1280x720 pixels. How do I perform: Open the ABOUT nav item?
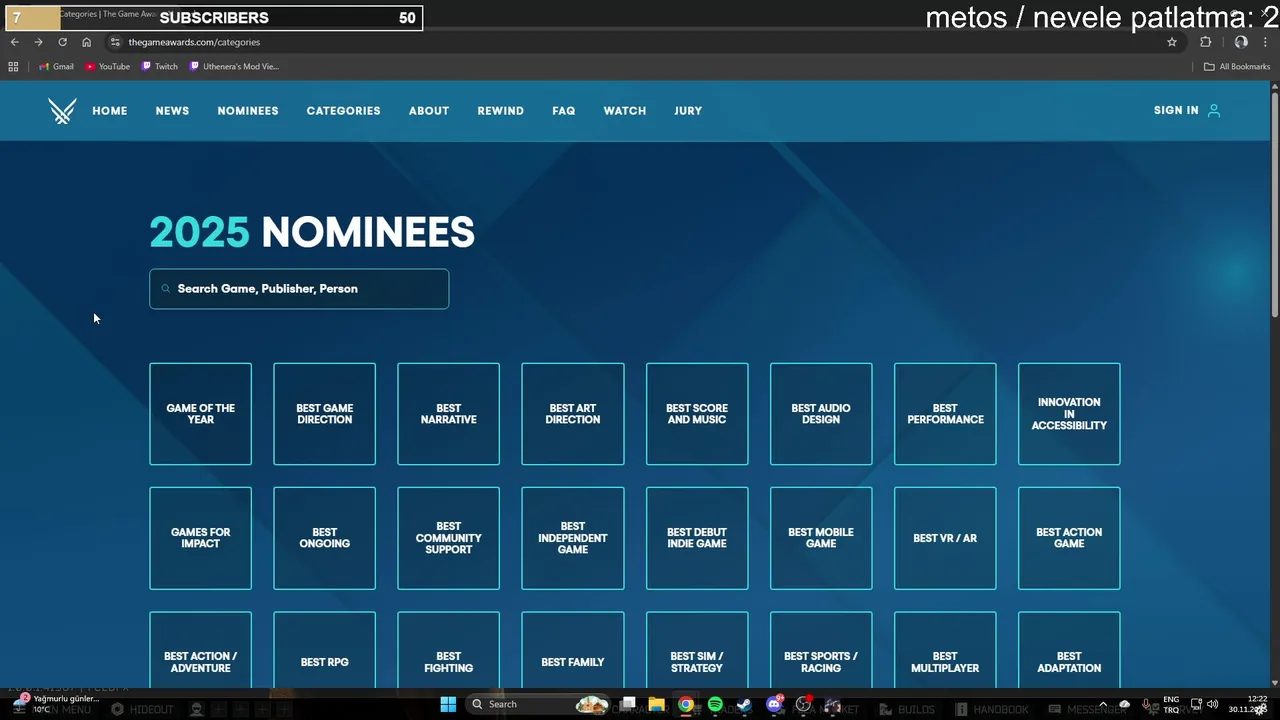[429, 111]
